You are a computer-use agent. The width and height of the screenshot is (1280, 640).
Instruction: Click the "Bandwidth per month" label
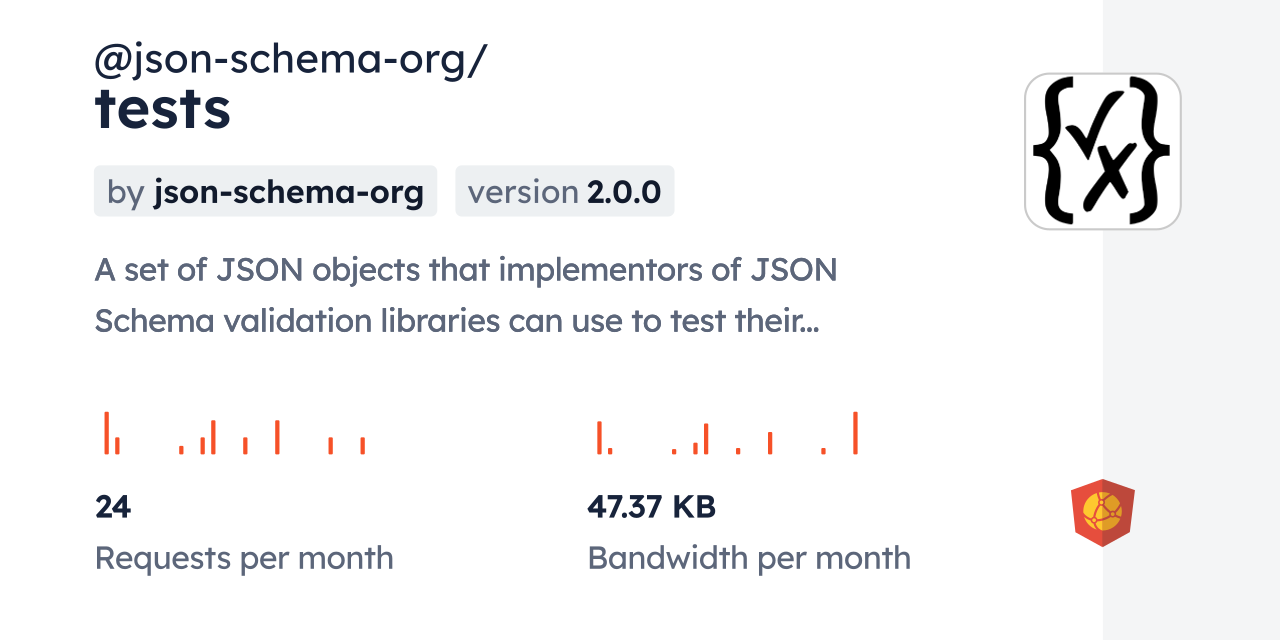[749, 558]
